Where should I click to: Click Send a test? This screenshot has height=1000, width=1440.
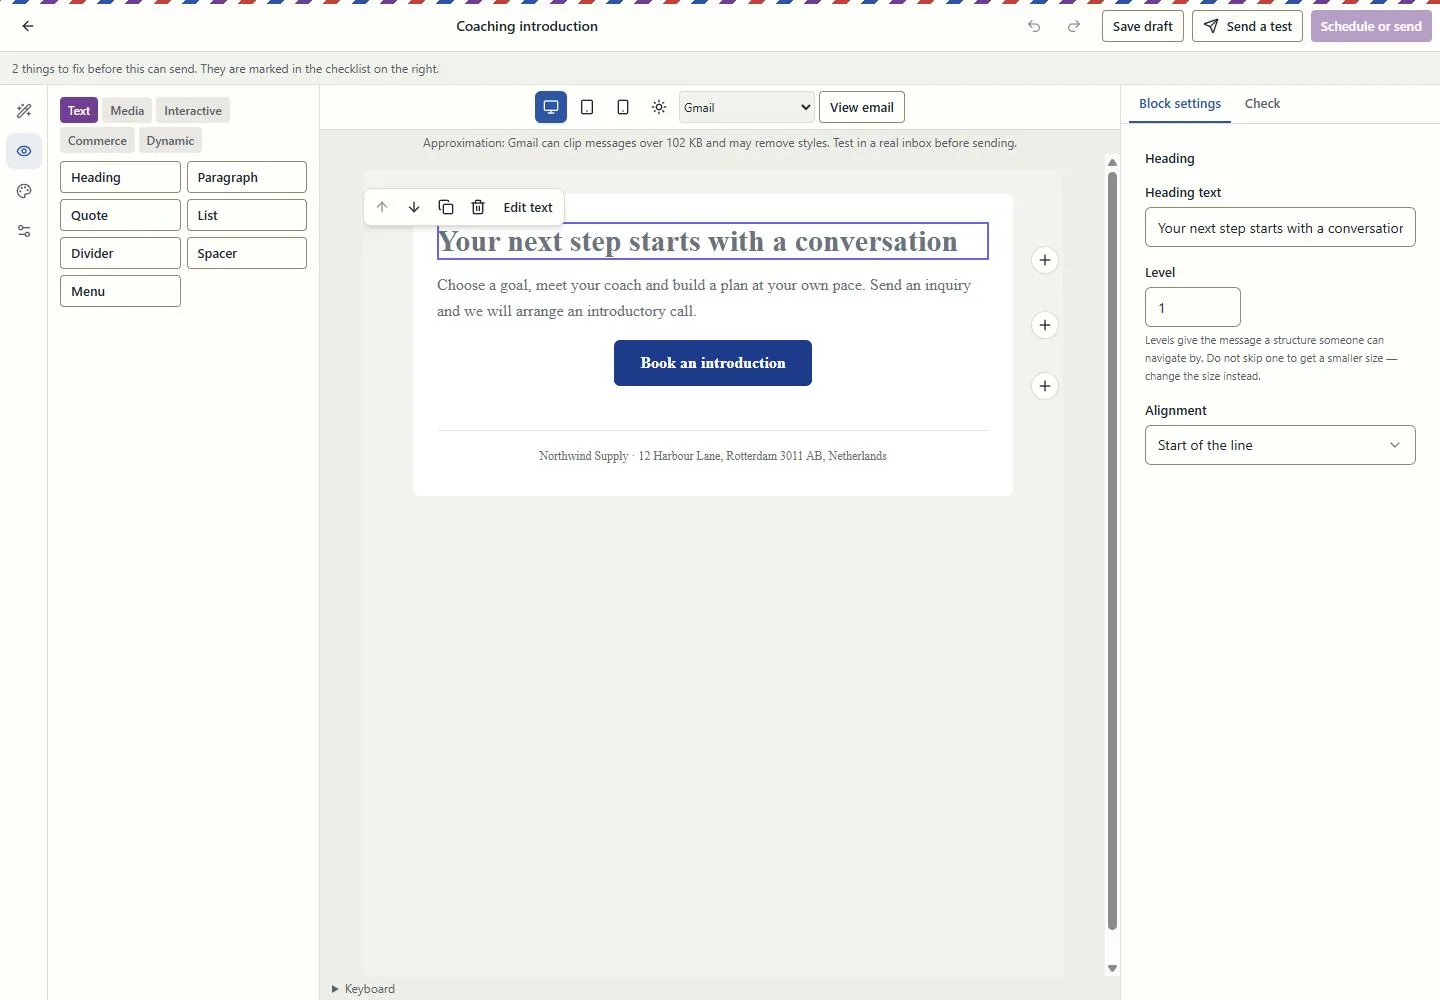1247,26
